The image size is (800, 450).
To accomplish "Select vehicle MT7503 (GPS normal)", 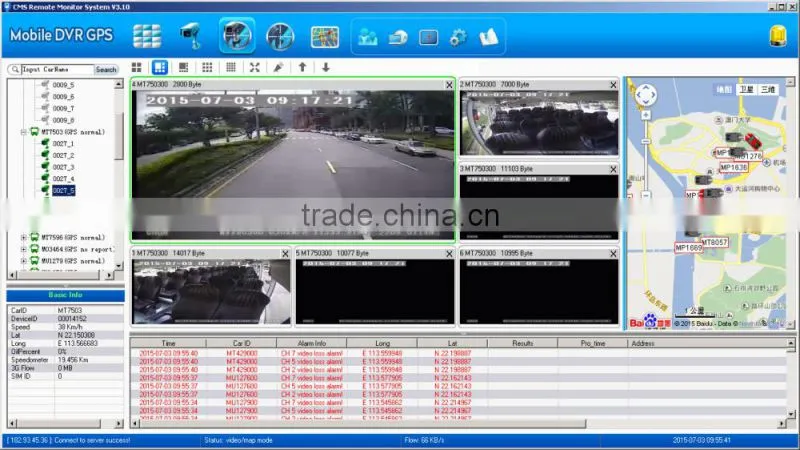I will click(x=73, y=132).
